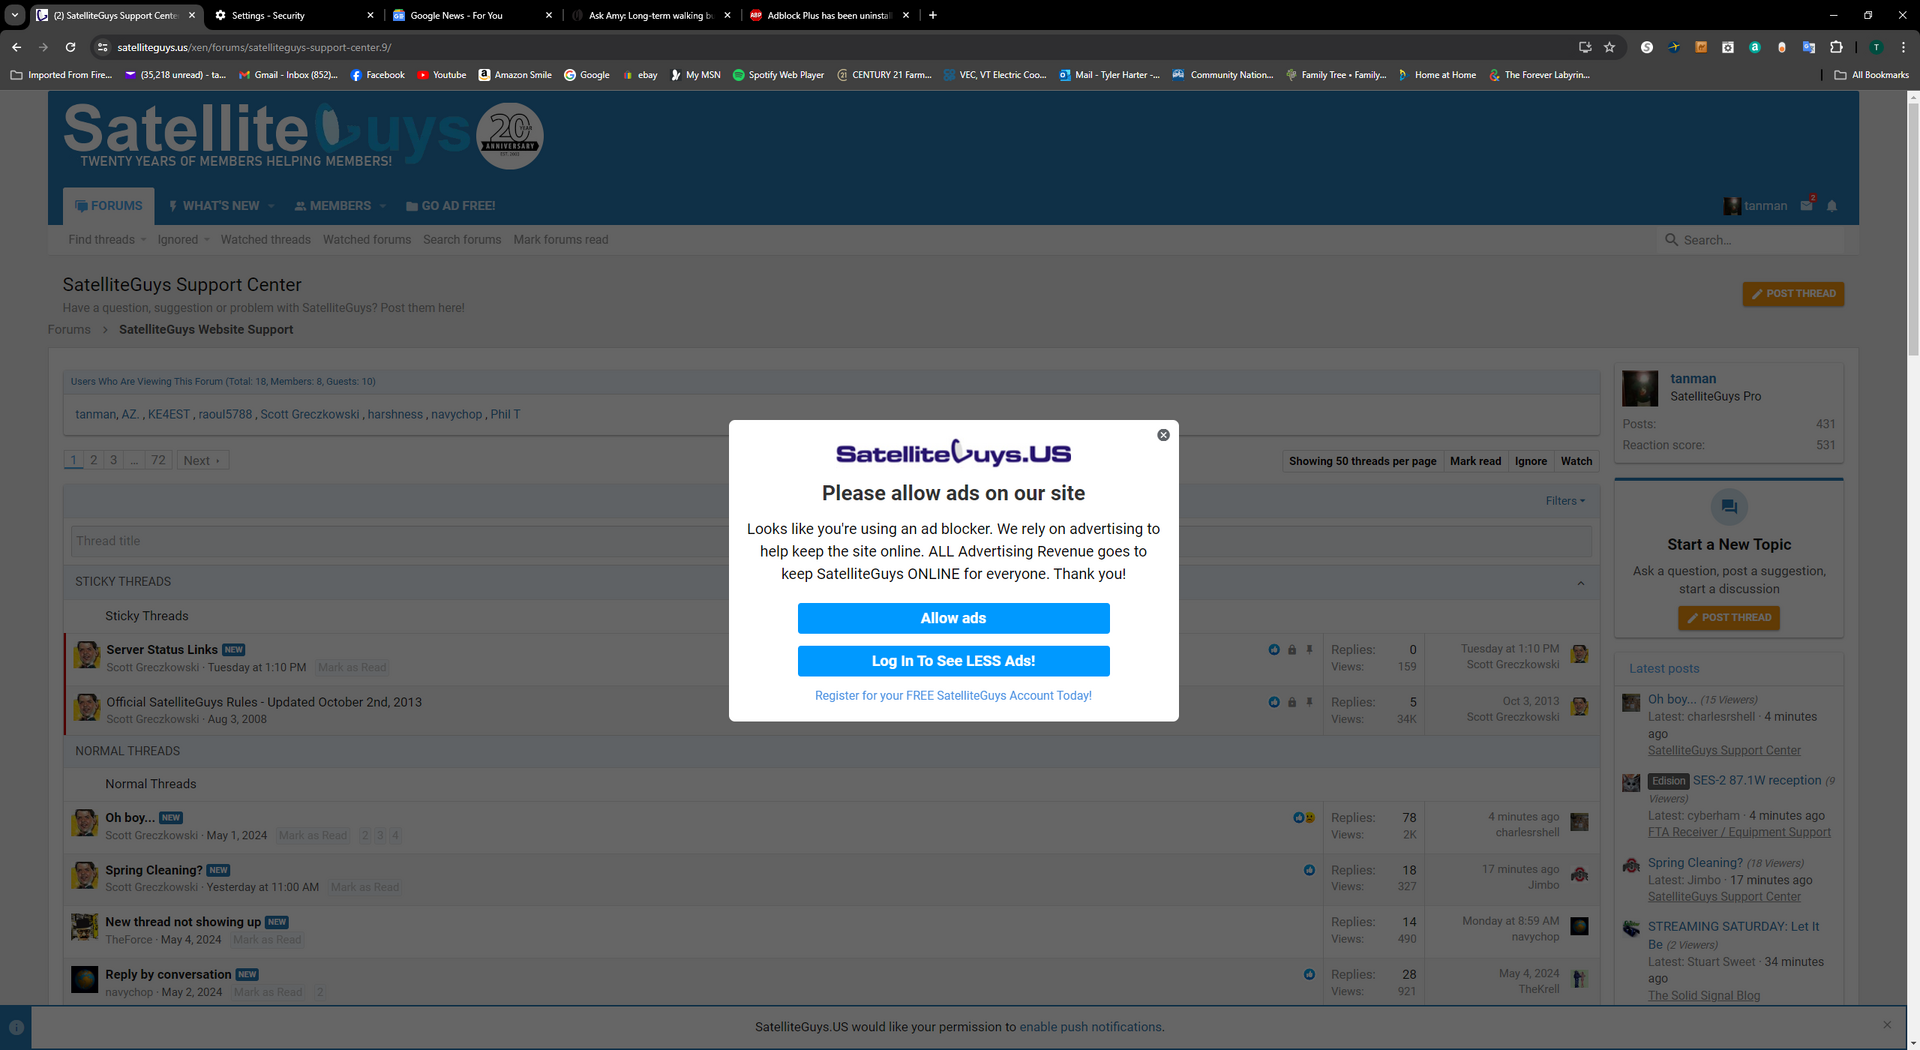Go back with the browser back arrow
This screenshot has width=1920, height=1050.
click(16, 47)
